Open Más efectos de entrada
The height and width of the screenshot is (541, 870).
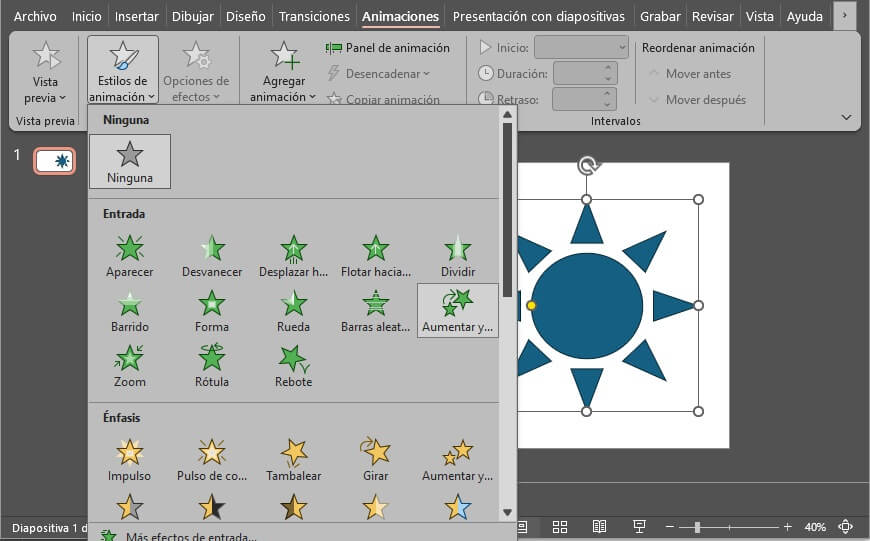point(178,535)
